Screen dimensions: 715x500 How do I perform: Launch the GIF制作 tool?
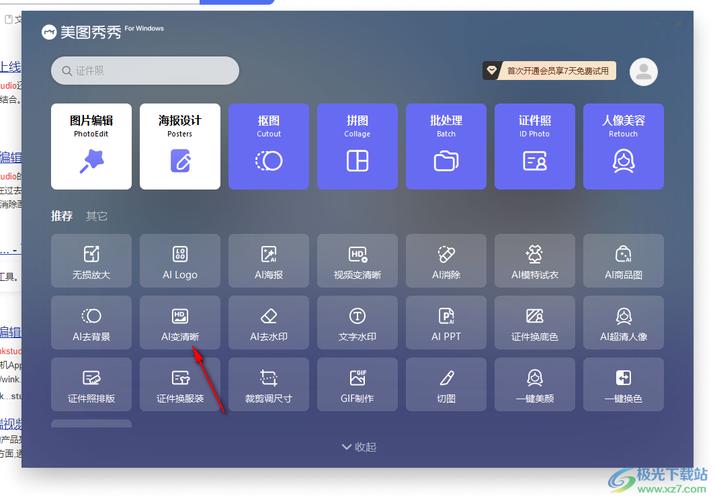357,385
